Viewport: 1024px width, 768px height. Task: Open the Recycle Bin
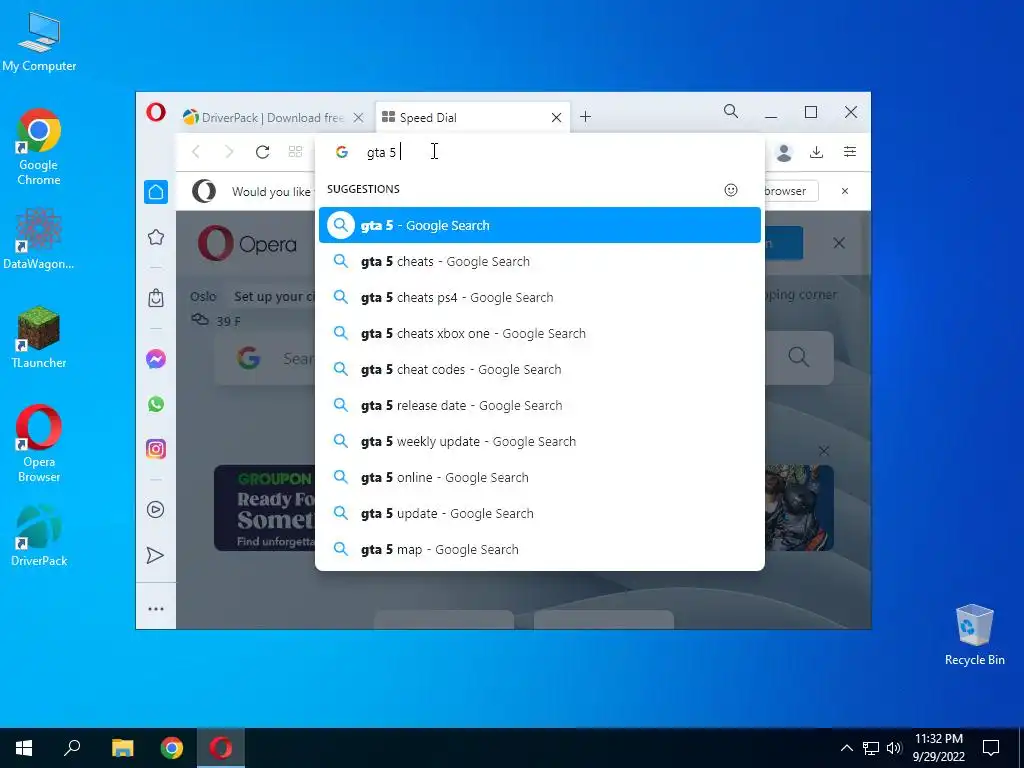click(x=974, y=635)
